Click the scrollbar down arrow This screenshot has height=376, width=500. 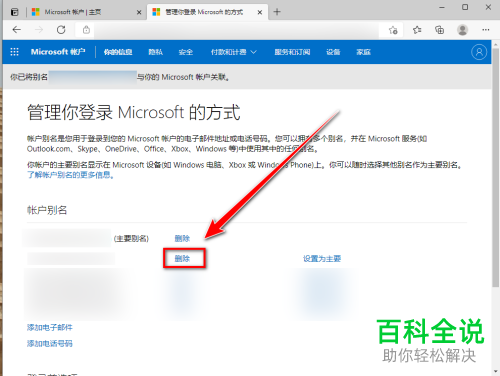click(x=496, y=371)
